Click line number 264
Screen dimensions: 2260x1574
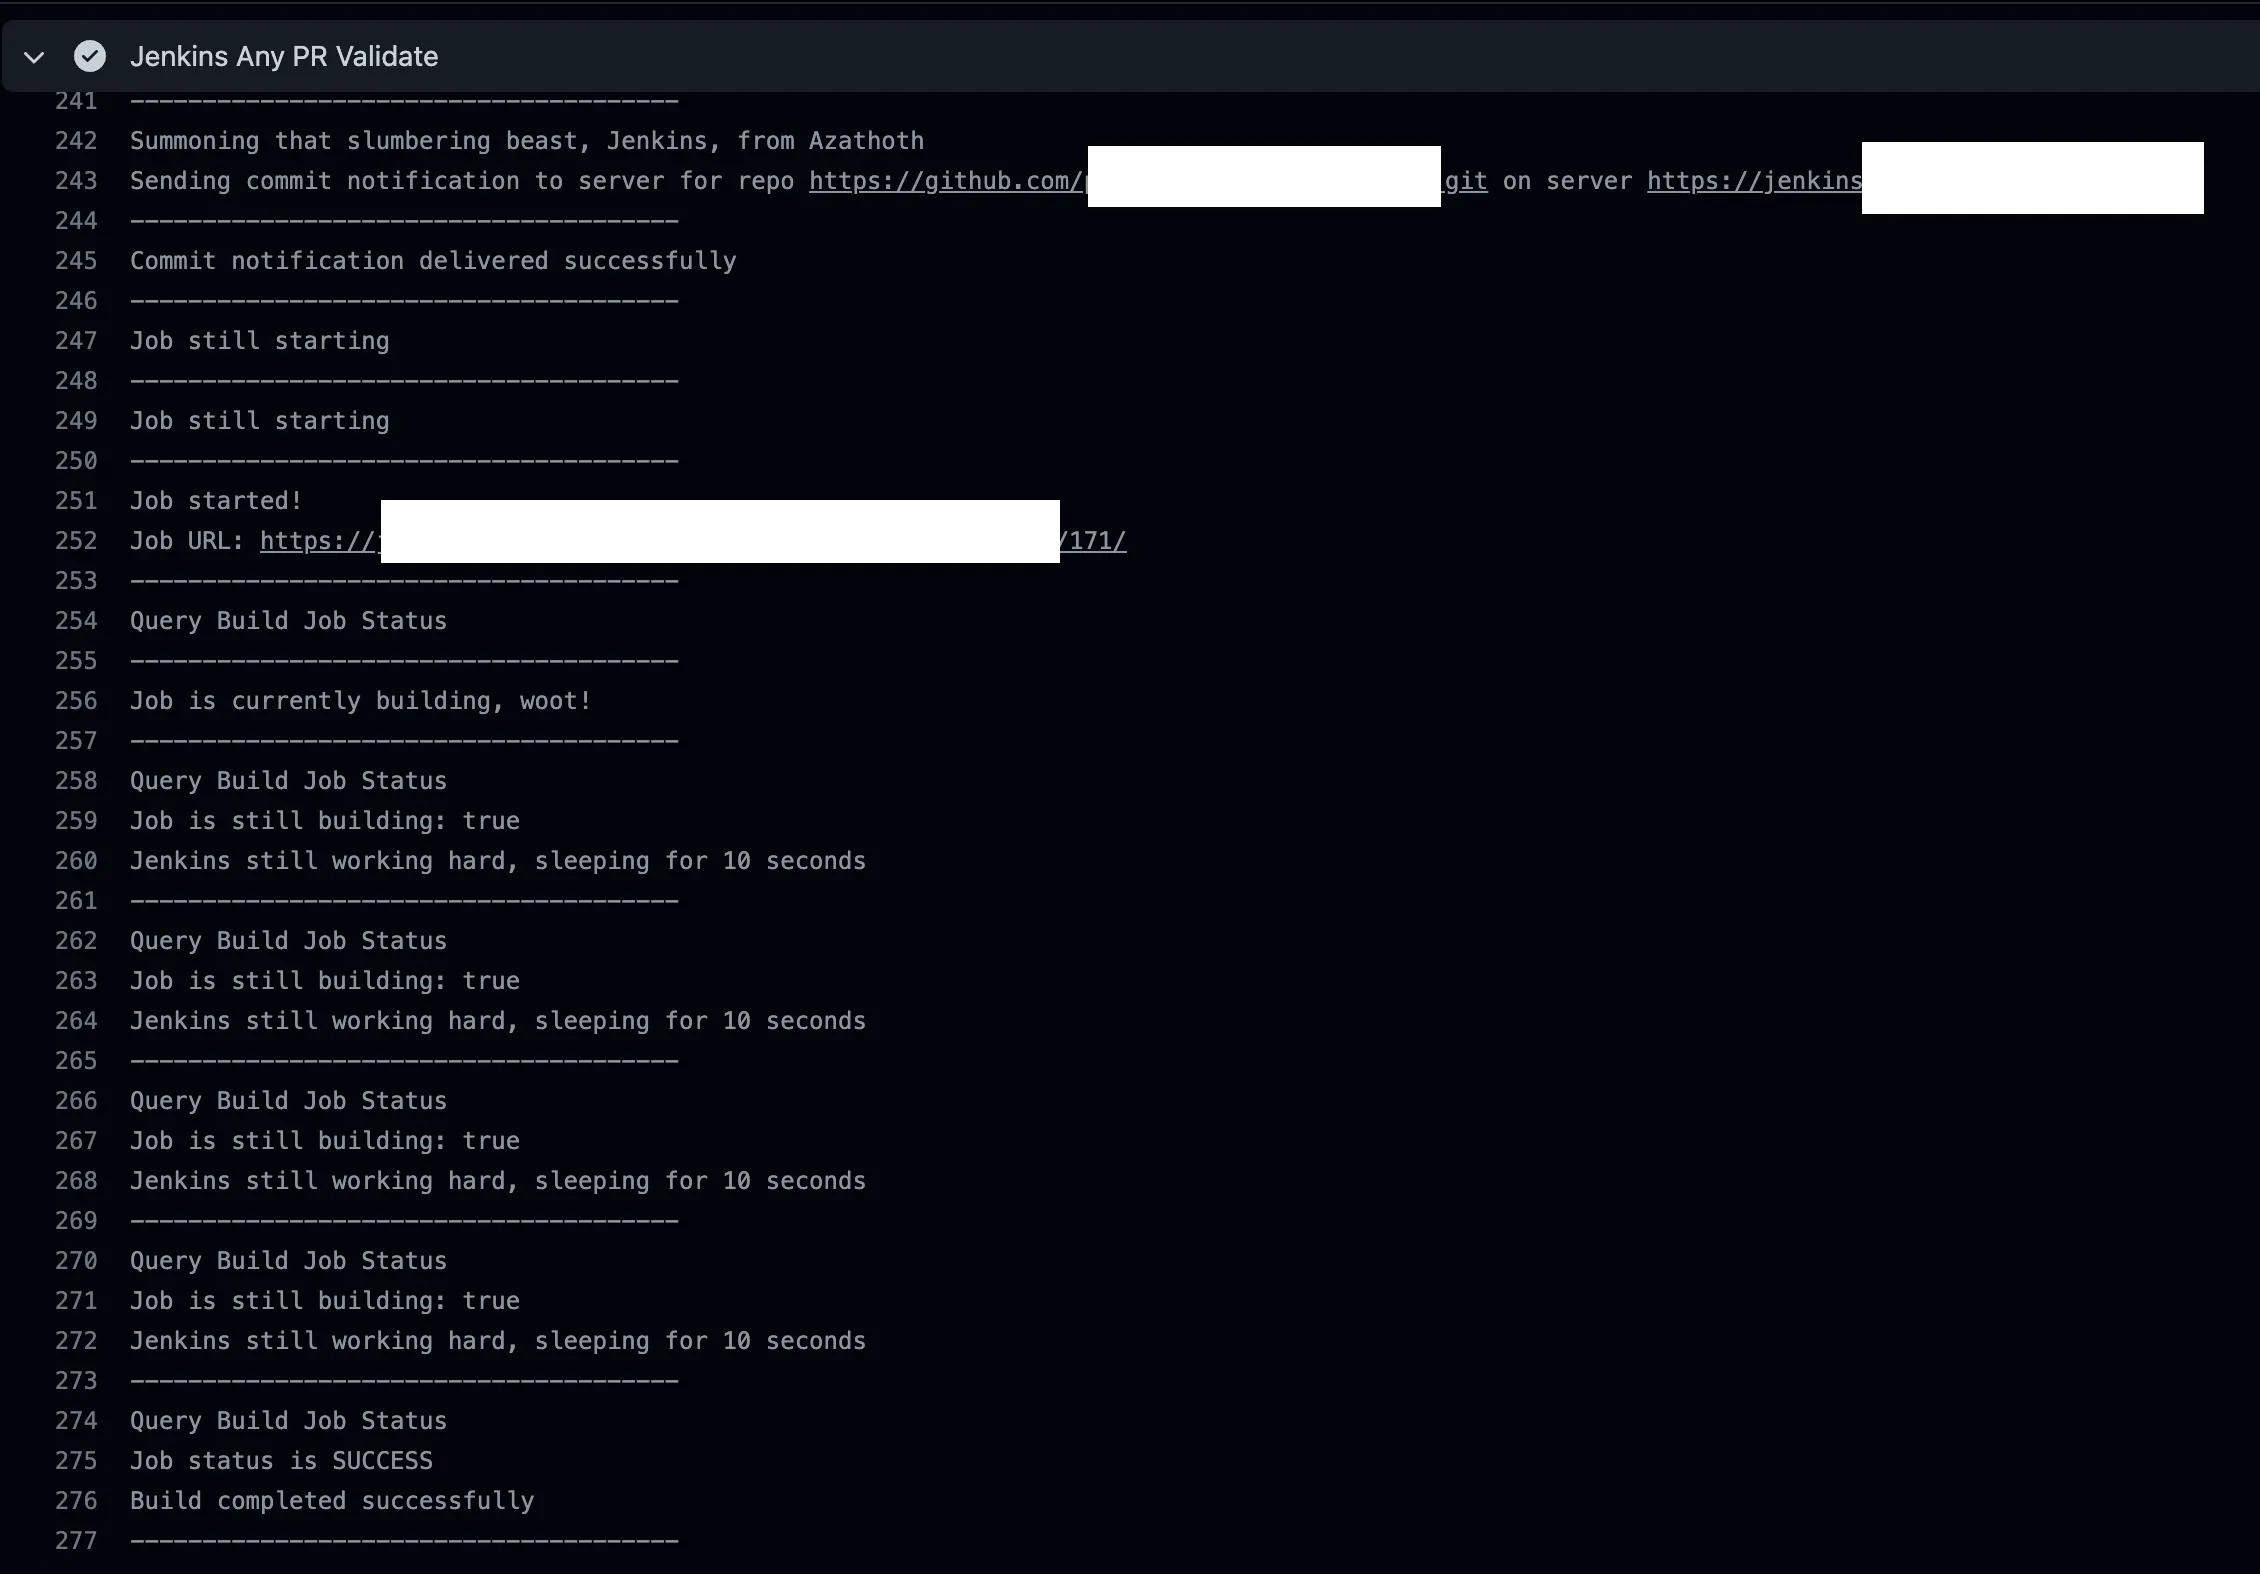[76, 1021]
